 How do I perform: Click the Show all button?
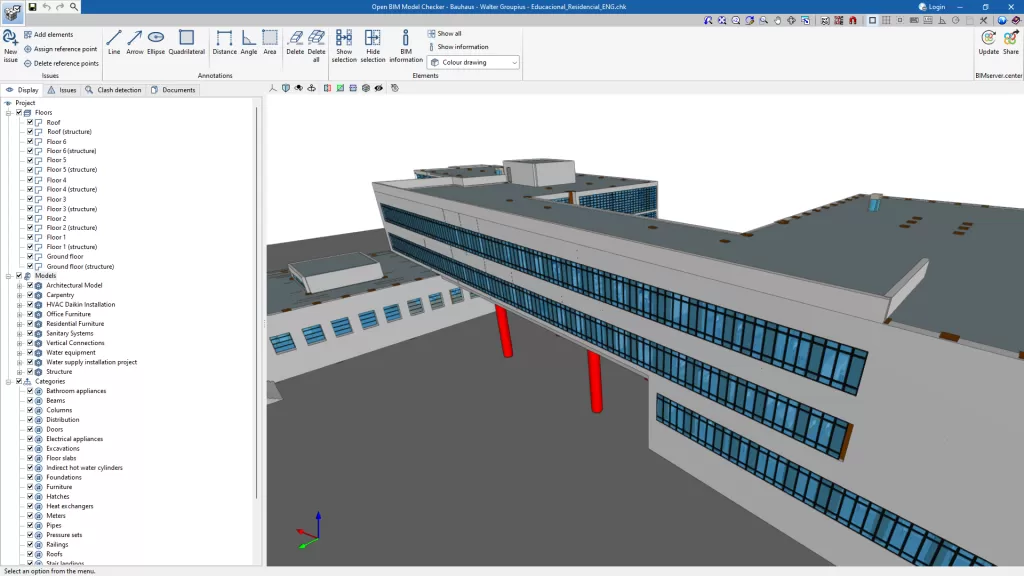444,33
